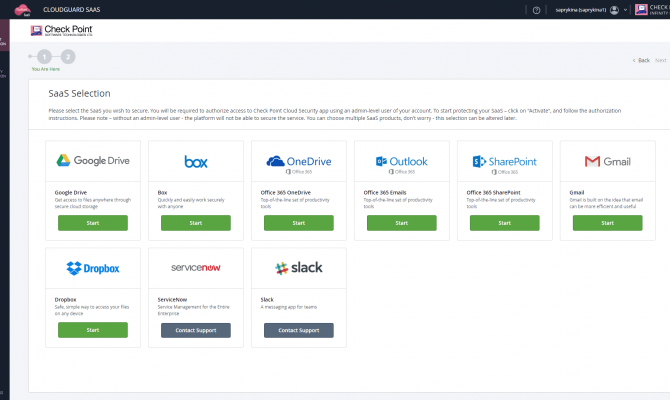Click the 'CLOUDGUARD SAAS' header title
Image resolution: width=670 pixels, height=400 pixels.
(x=71, y=9)
